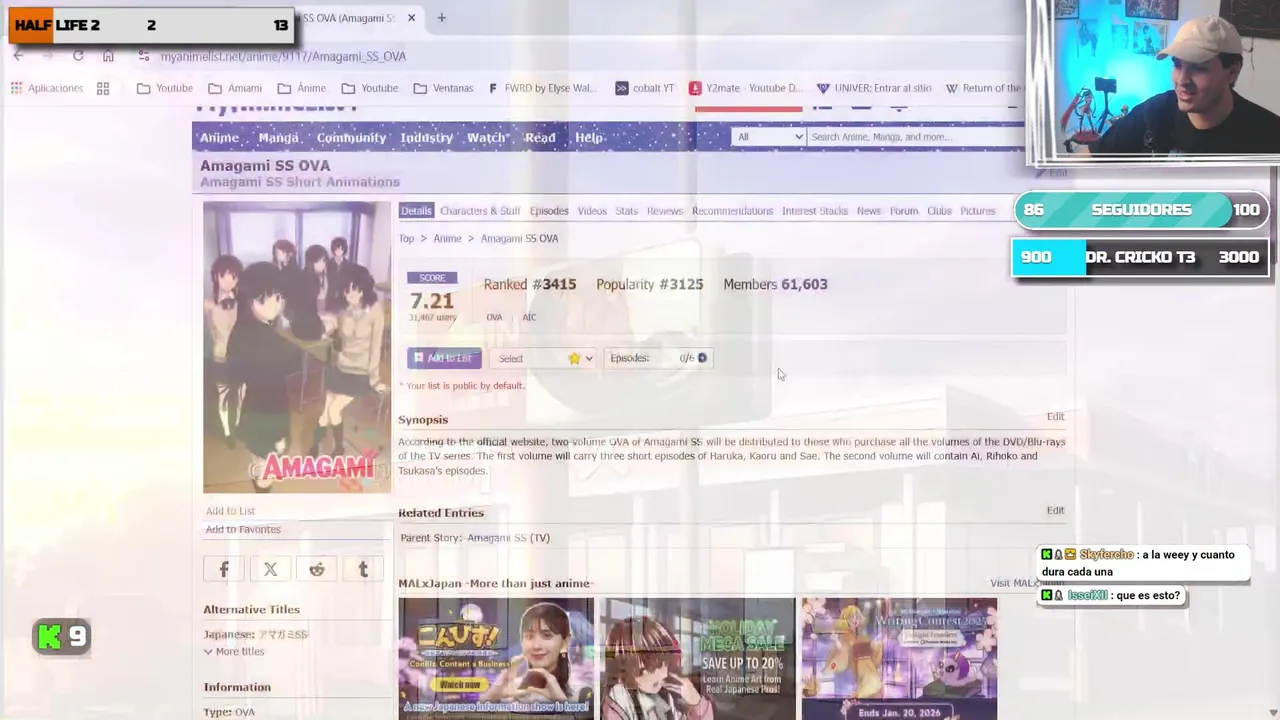Viewport: 1280px width, 720px height.
Task: Open the Help menu
Action: click(589, 138)
